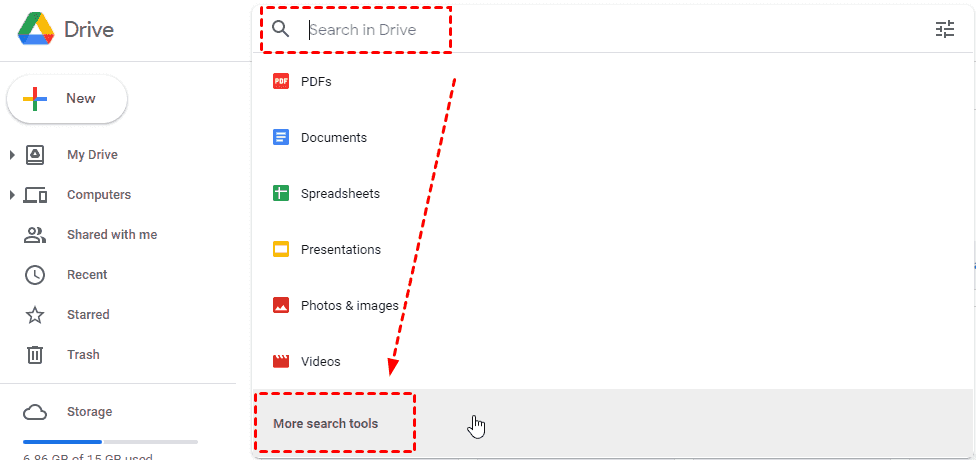Click the yellow Presentations icon
This screenshot has width=976, height=460.
(281, 250)
